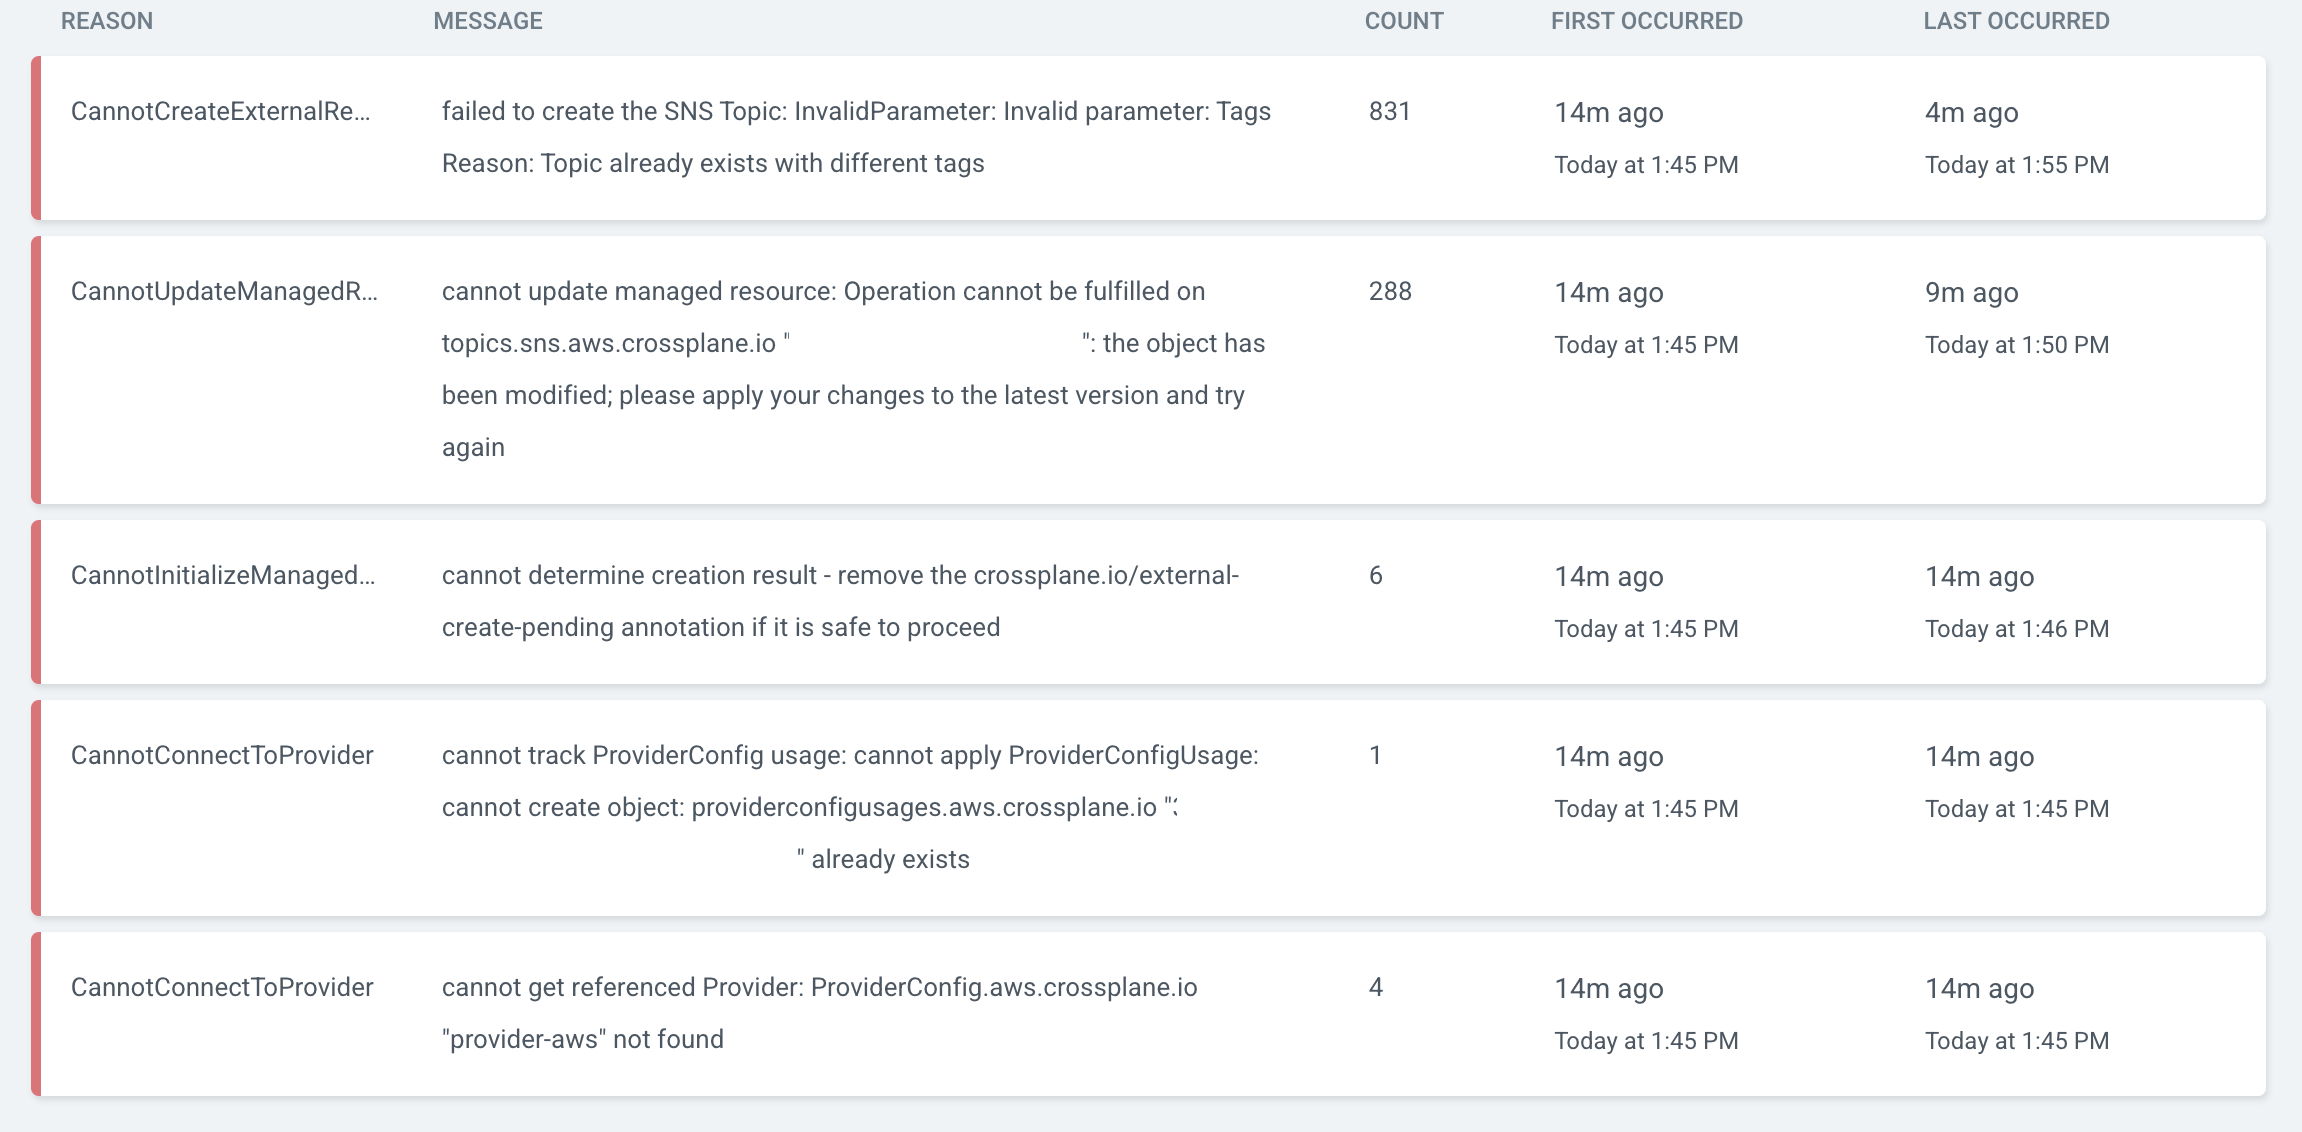
Task: Click the count value 288
Action: point(1390,292)
